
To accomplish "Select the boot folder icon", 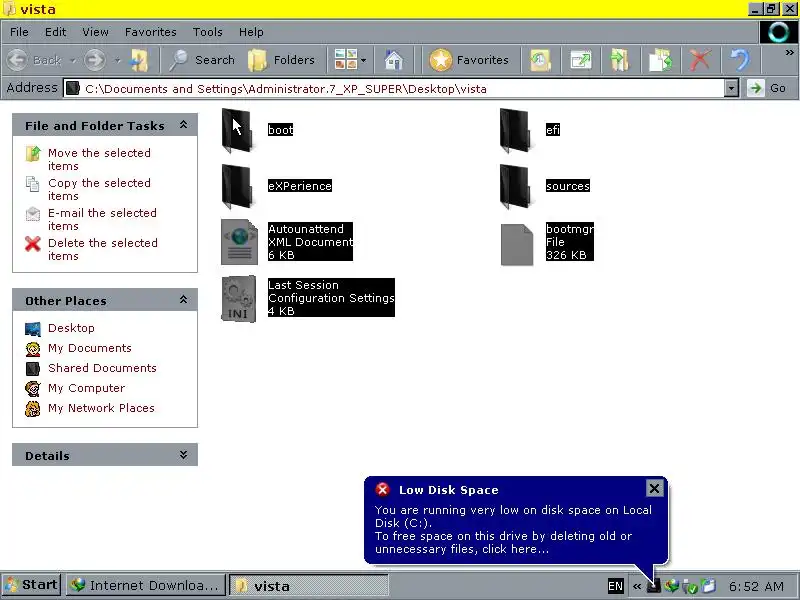I will (x=238, y=130).
